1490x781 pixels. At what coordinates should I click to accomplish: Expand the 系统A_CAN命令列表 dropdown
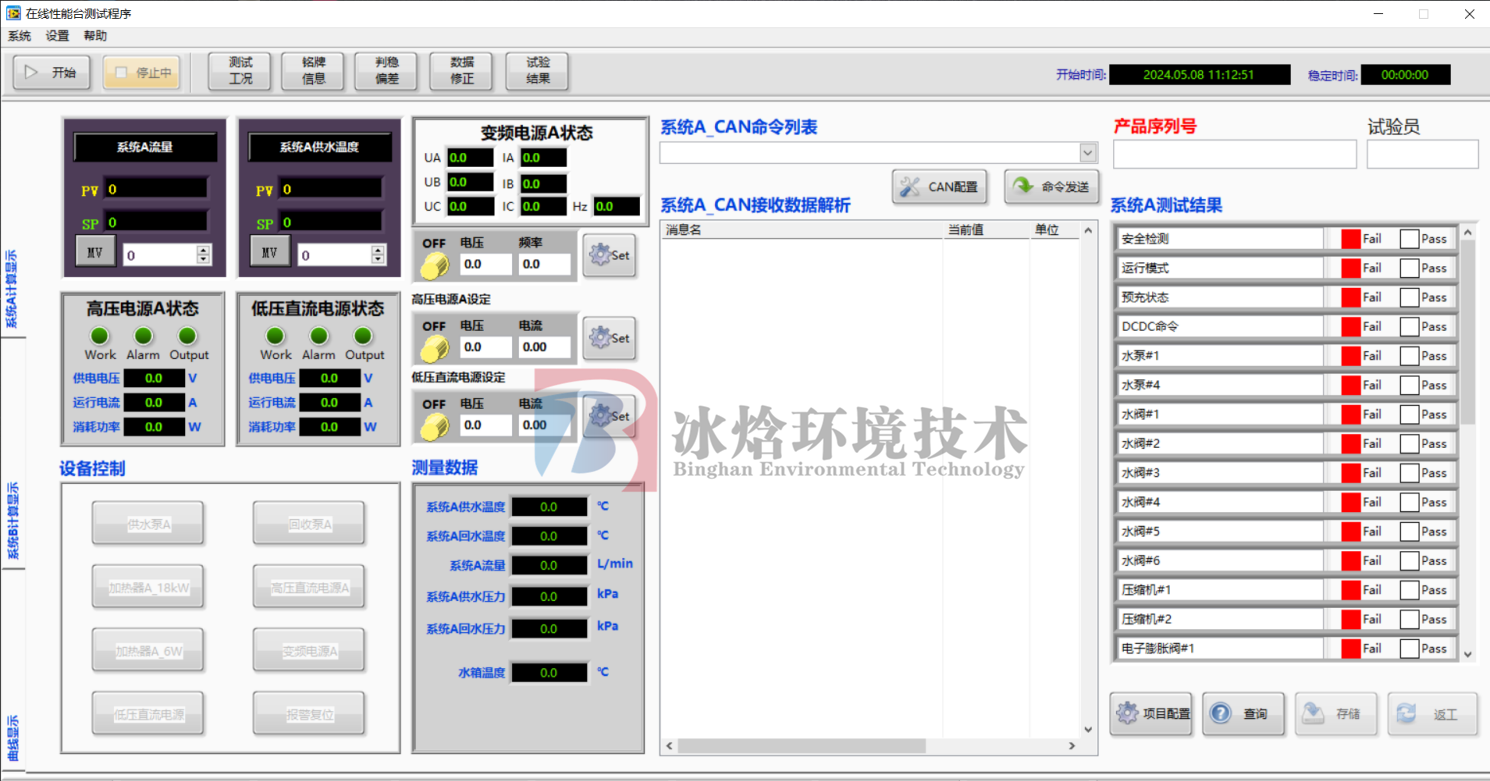point(1088,153)
